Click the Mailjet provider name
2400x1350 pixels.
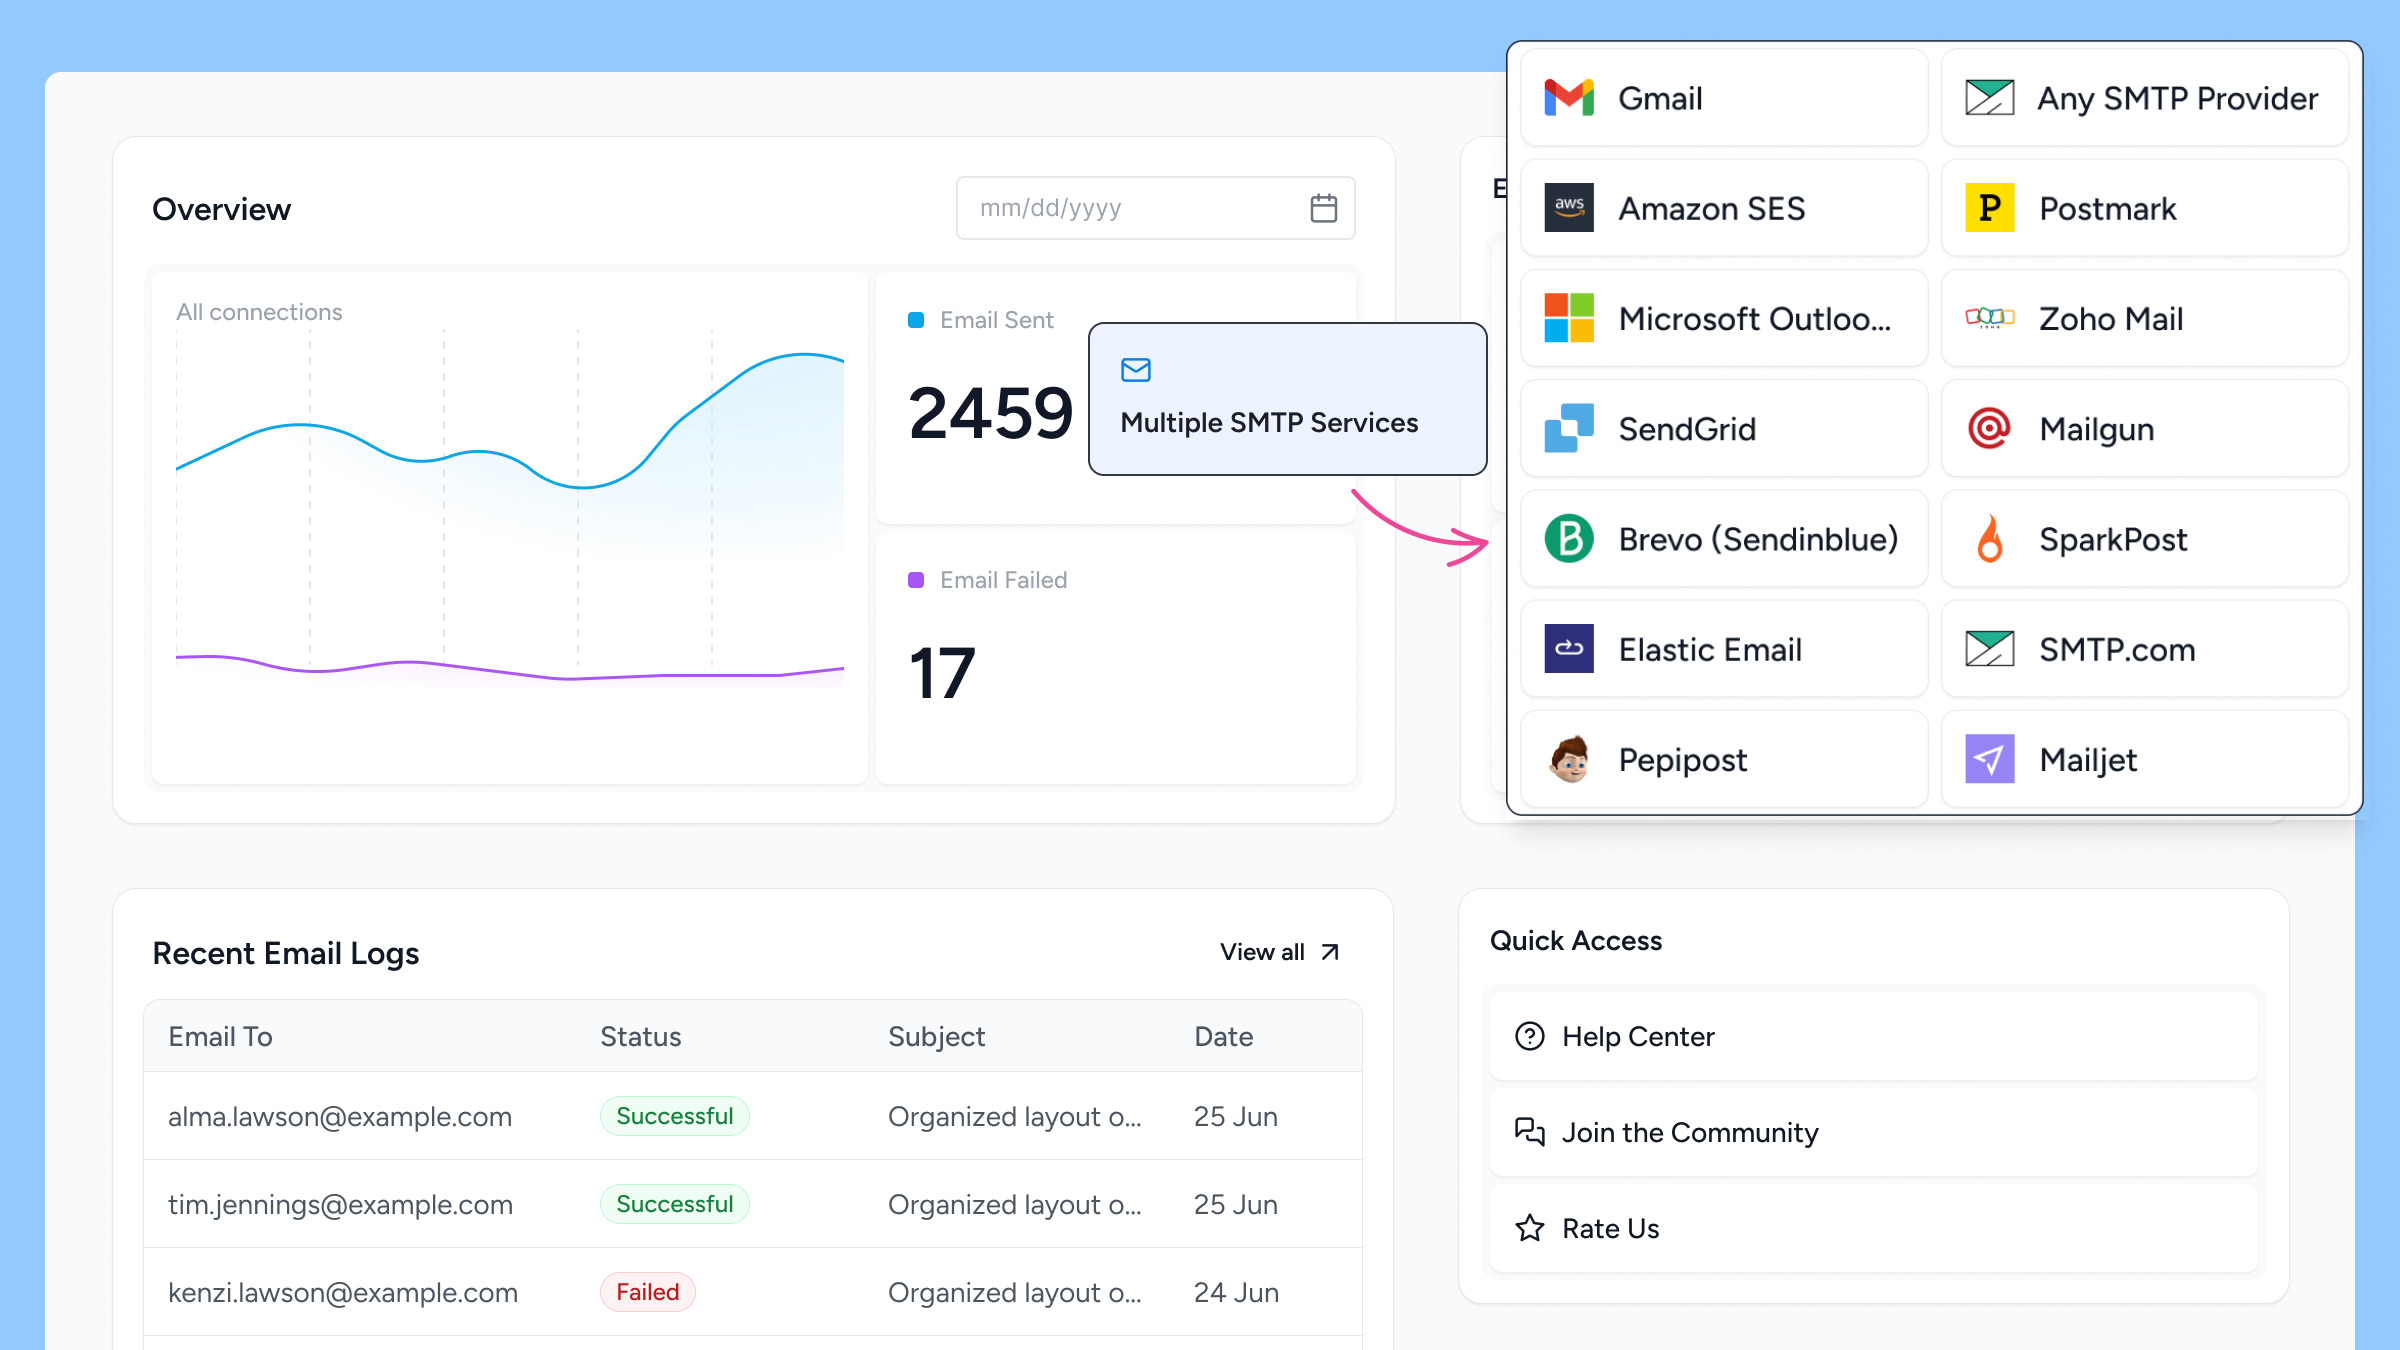(2088, 760)
